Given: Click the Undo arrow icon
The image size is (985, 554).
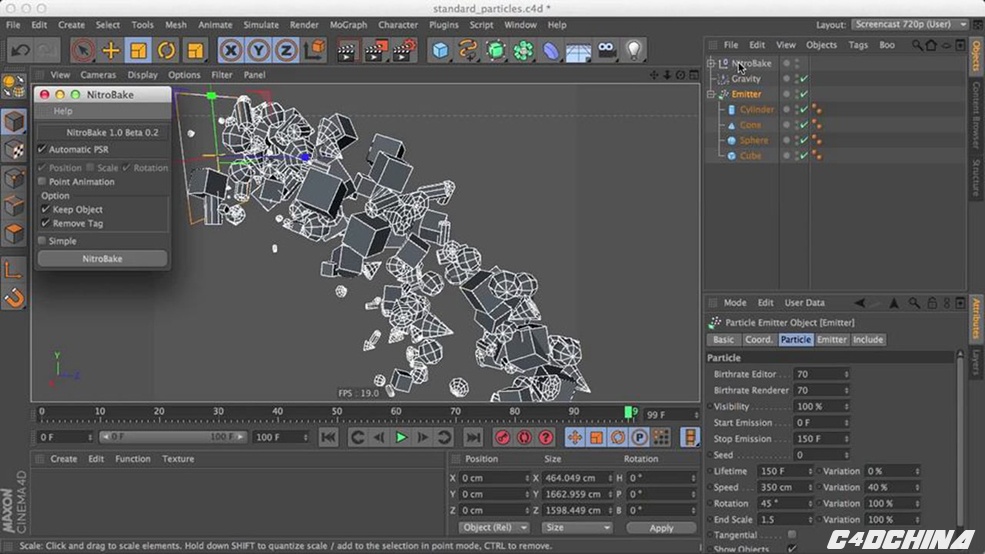Looking at the screenshot, I should click(19, 50).
